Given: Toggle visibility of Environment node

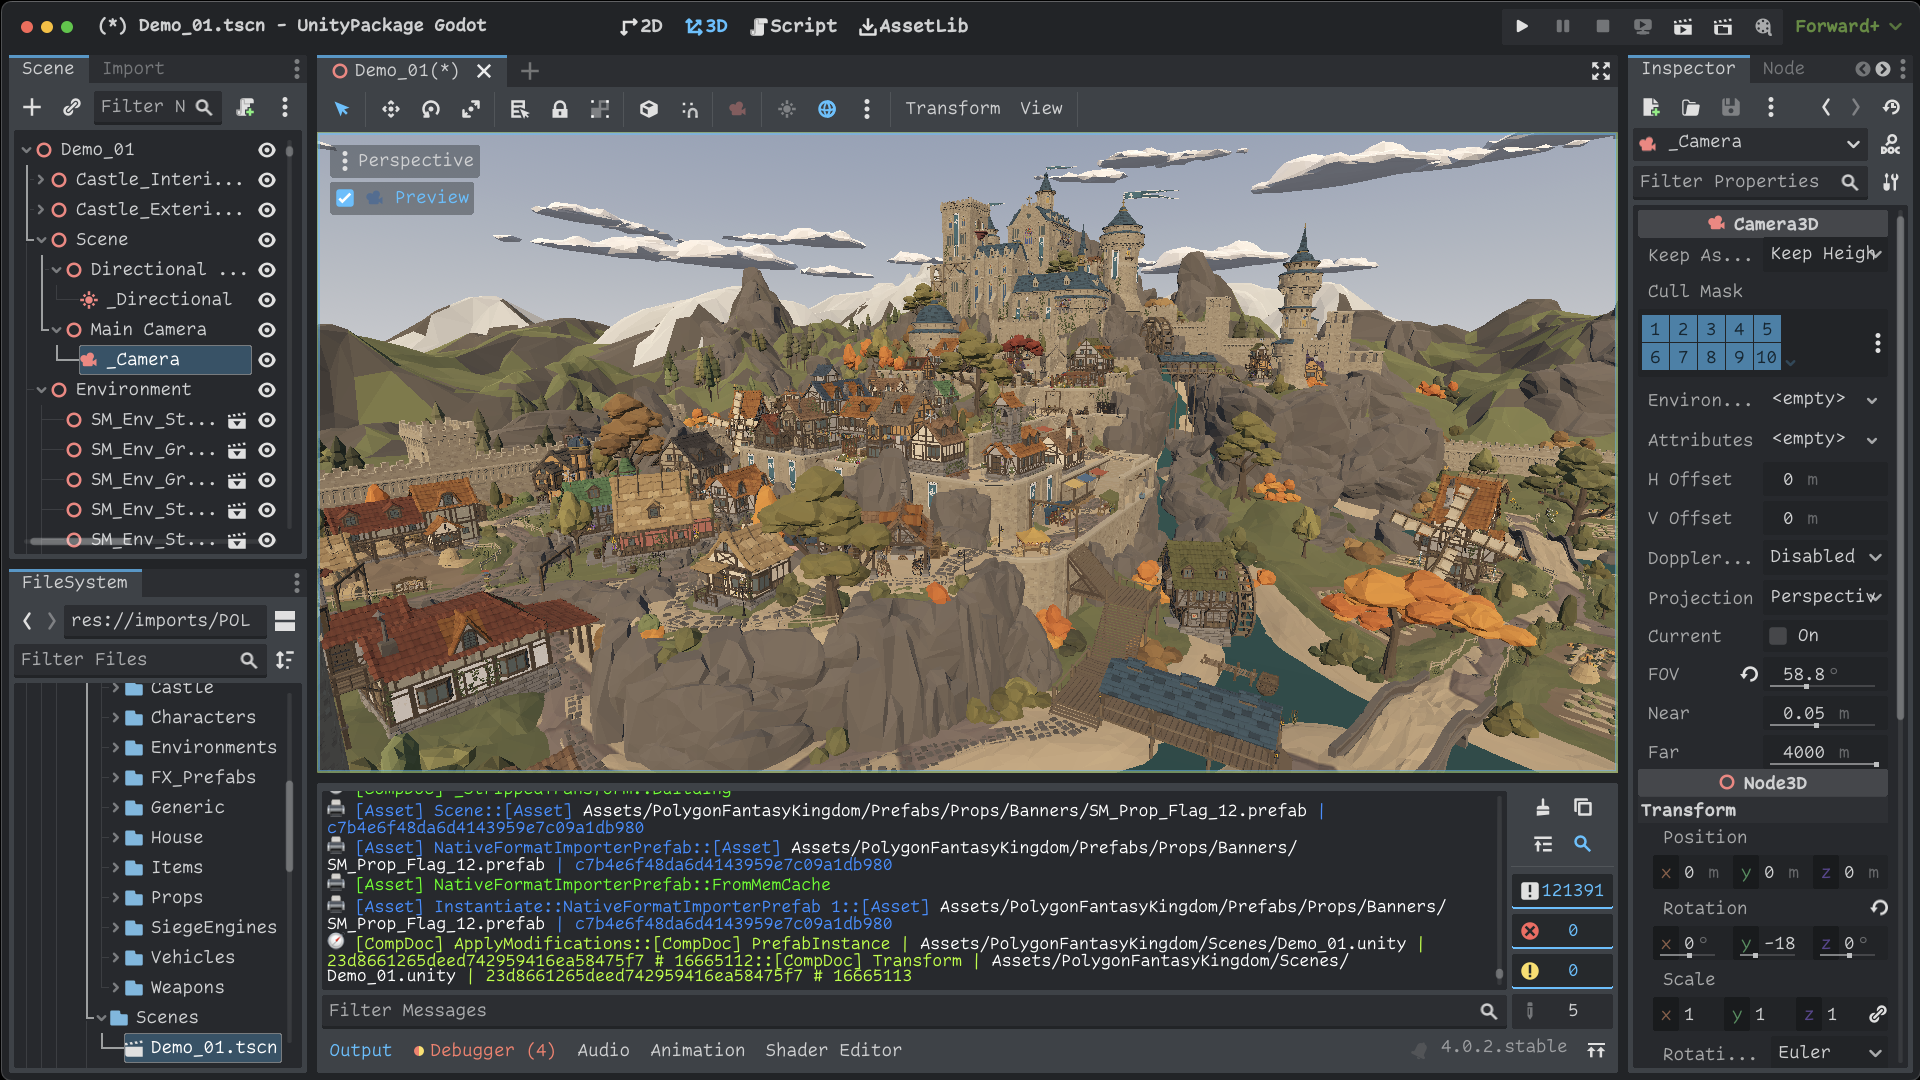Looking at the screenshot, I should [270, 389].
